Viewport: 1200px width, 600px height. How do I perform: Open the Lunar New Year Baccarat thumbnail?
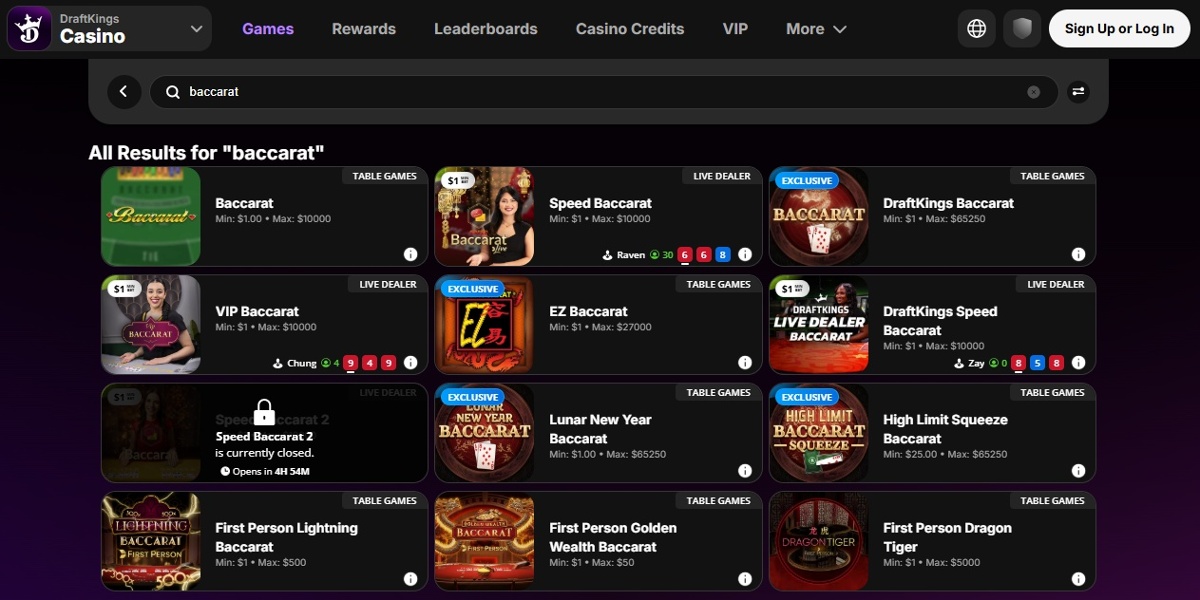pyautogui.click(x=485, y=433)
